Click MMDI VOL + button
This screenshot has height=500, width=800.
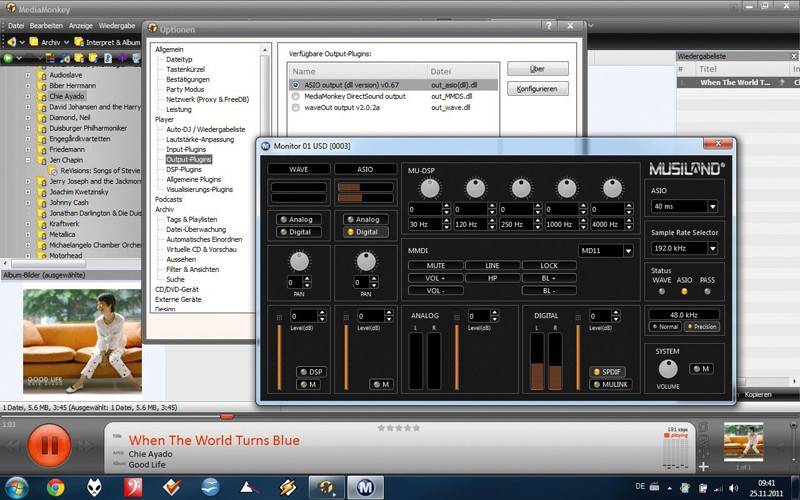(436, 279)
